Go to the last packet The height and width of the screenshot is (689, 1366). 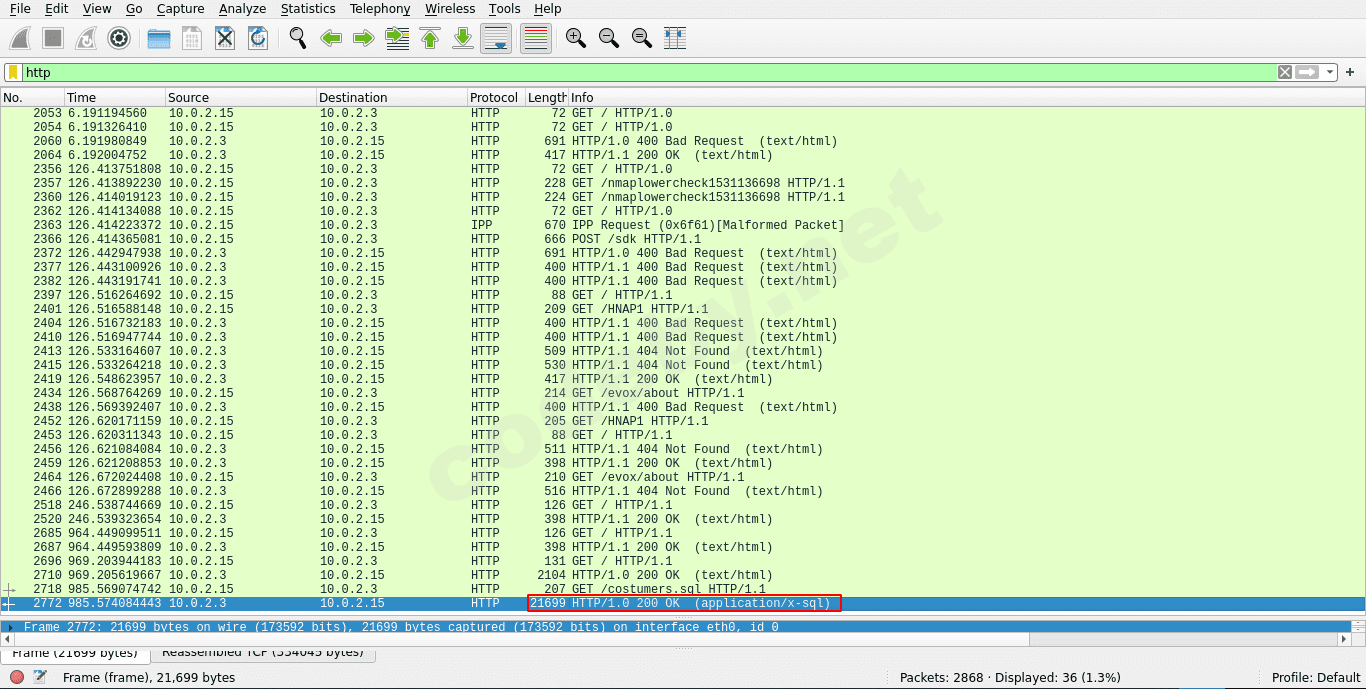click(462, 38)
